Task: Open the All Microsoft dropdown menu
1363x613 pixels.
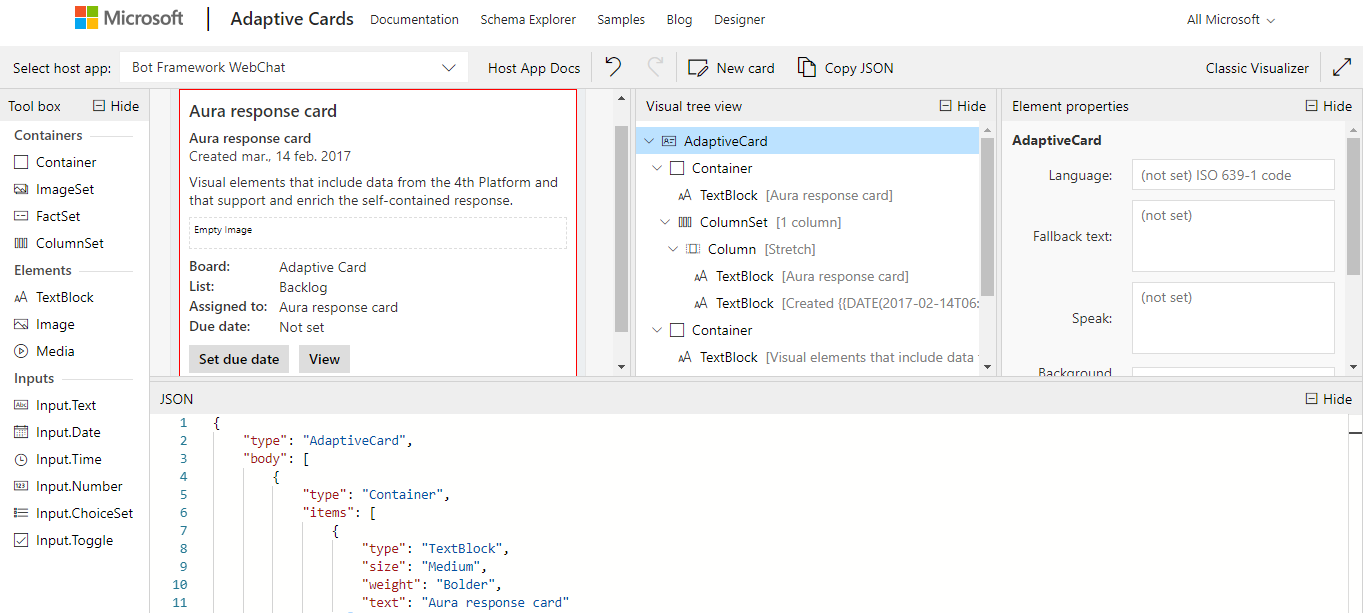Action: [x=1230, y=19]
